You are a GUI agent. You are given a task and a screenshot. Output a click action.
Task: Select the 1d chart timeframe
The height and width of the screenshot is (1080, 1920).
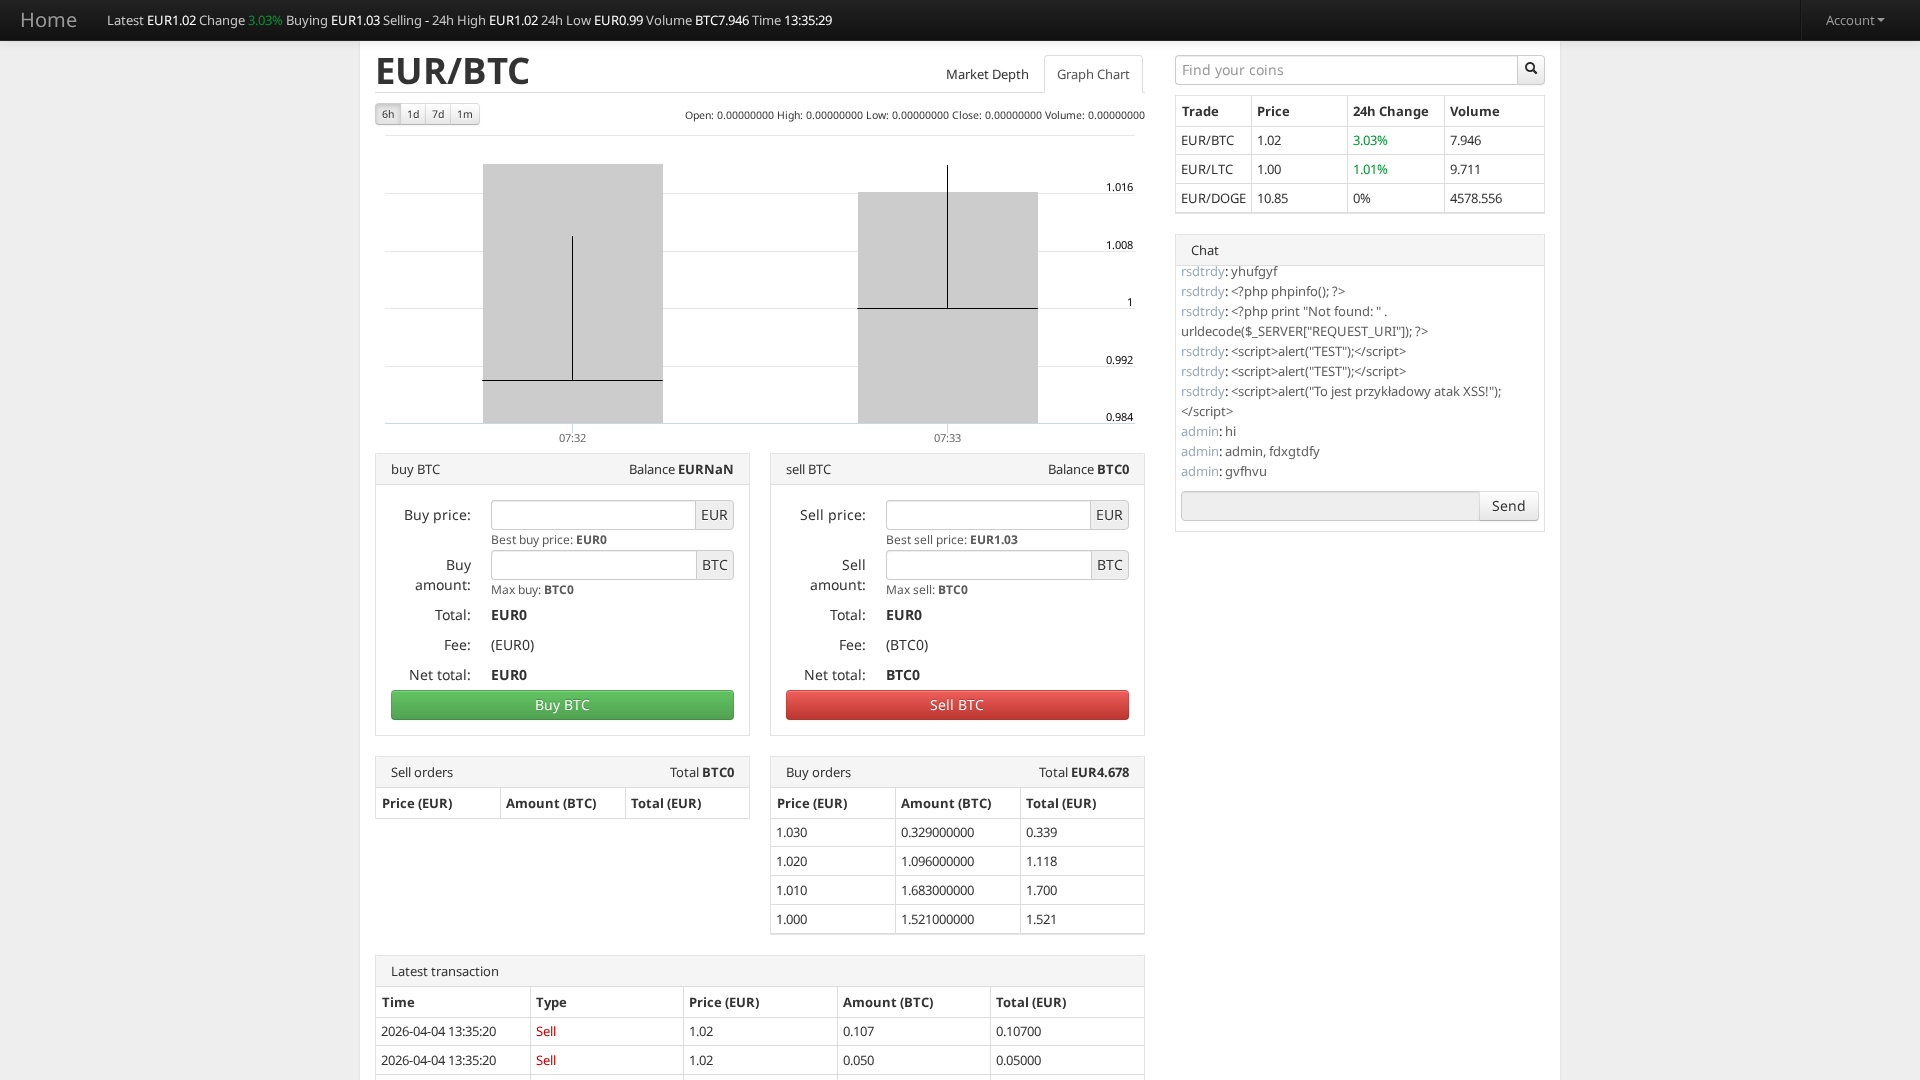pyautogui.click(x=413, y=114)
